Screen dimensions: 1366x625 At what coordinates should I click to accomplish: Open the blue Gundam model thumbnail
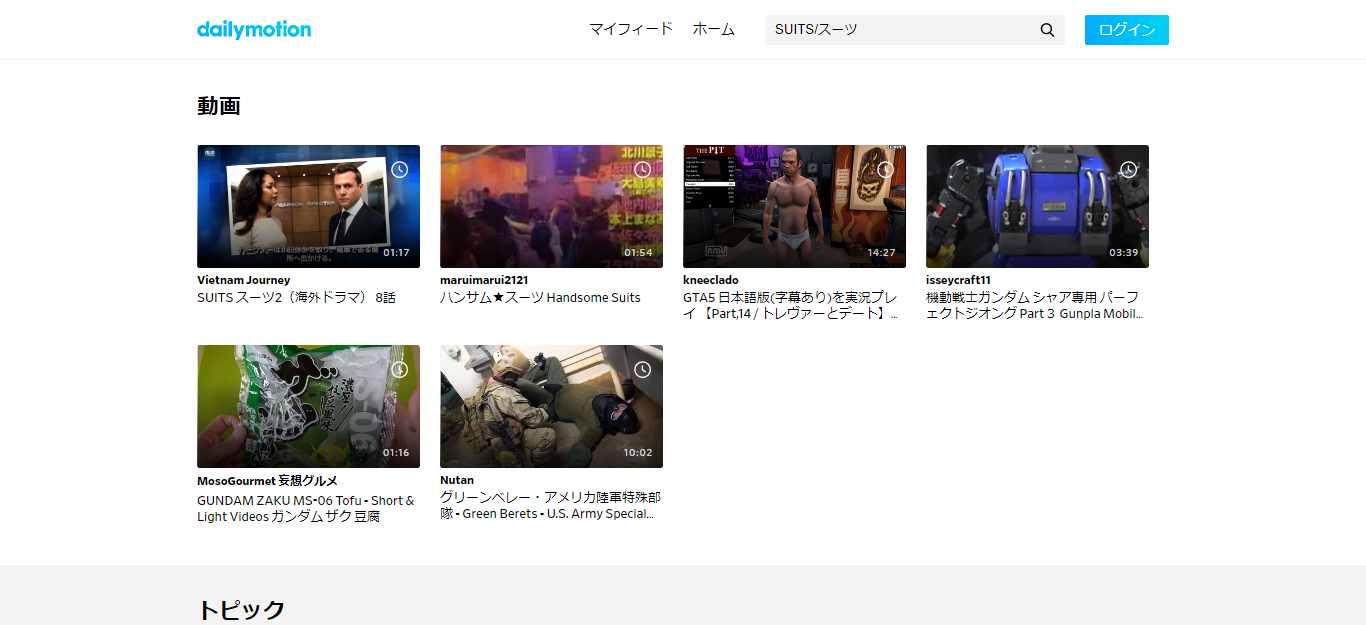pyautogui.click(x=1037, y=206)
